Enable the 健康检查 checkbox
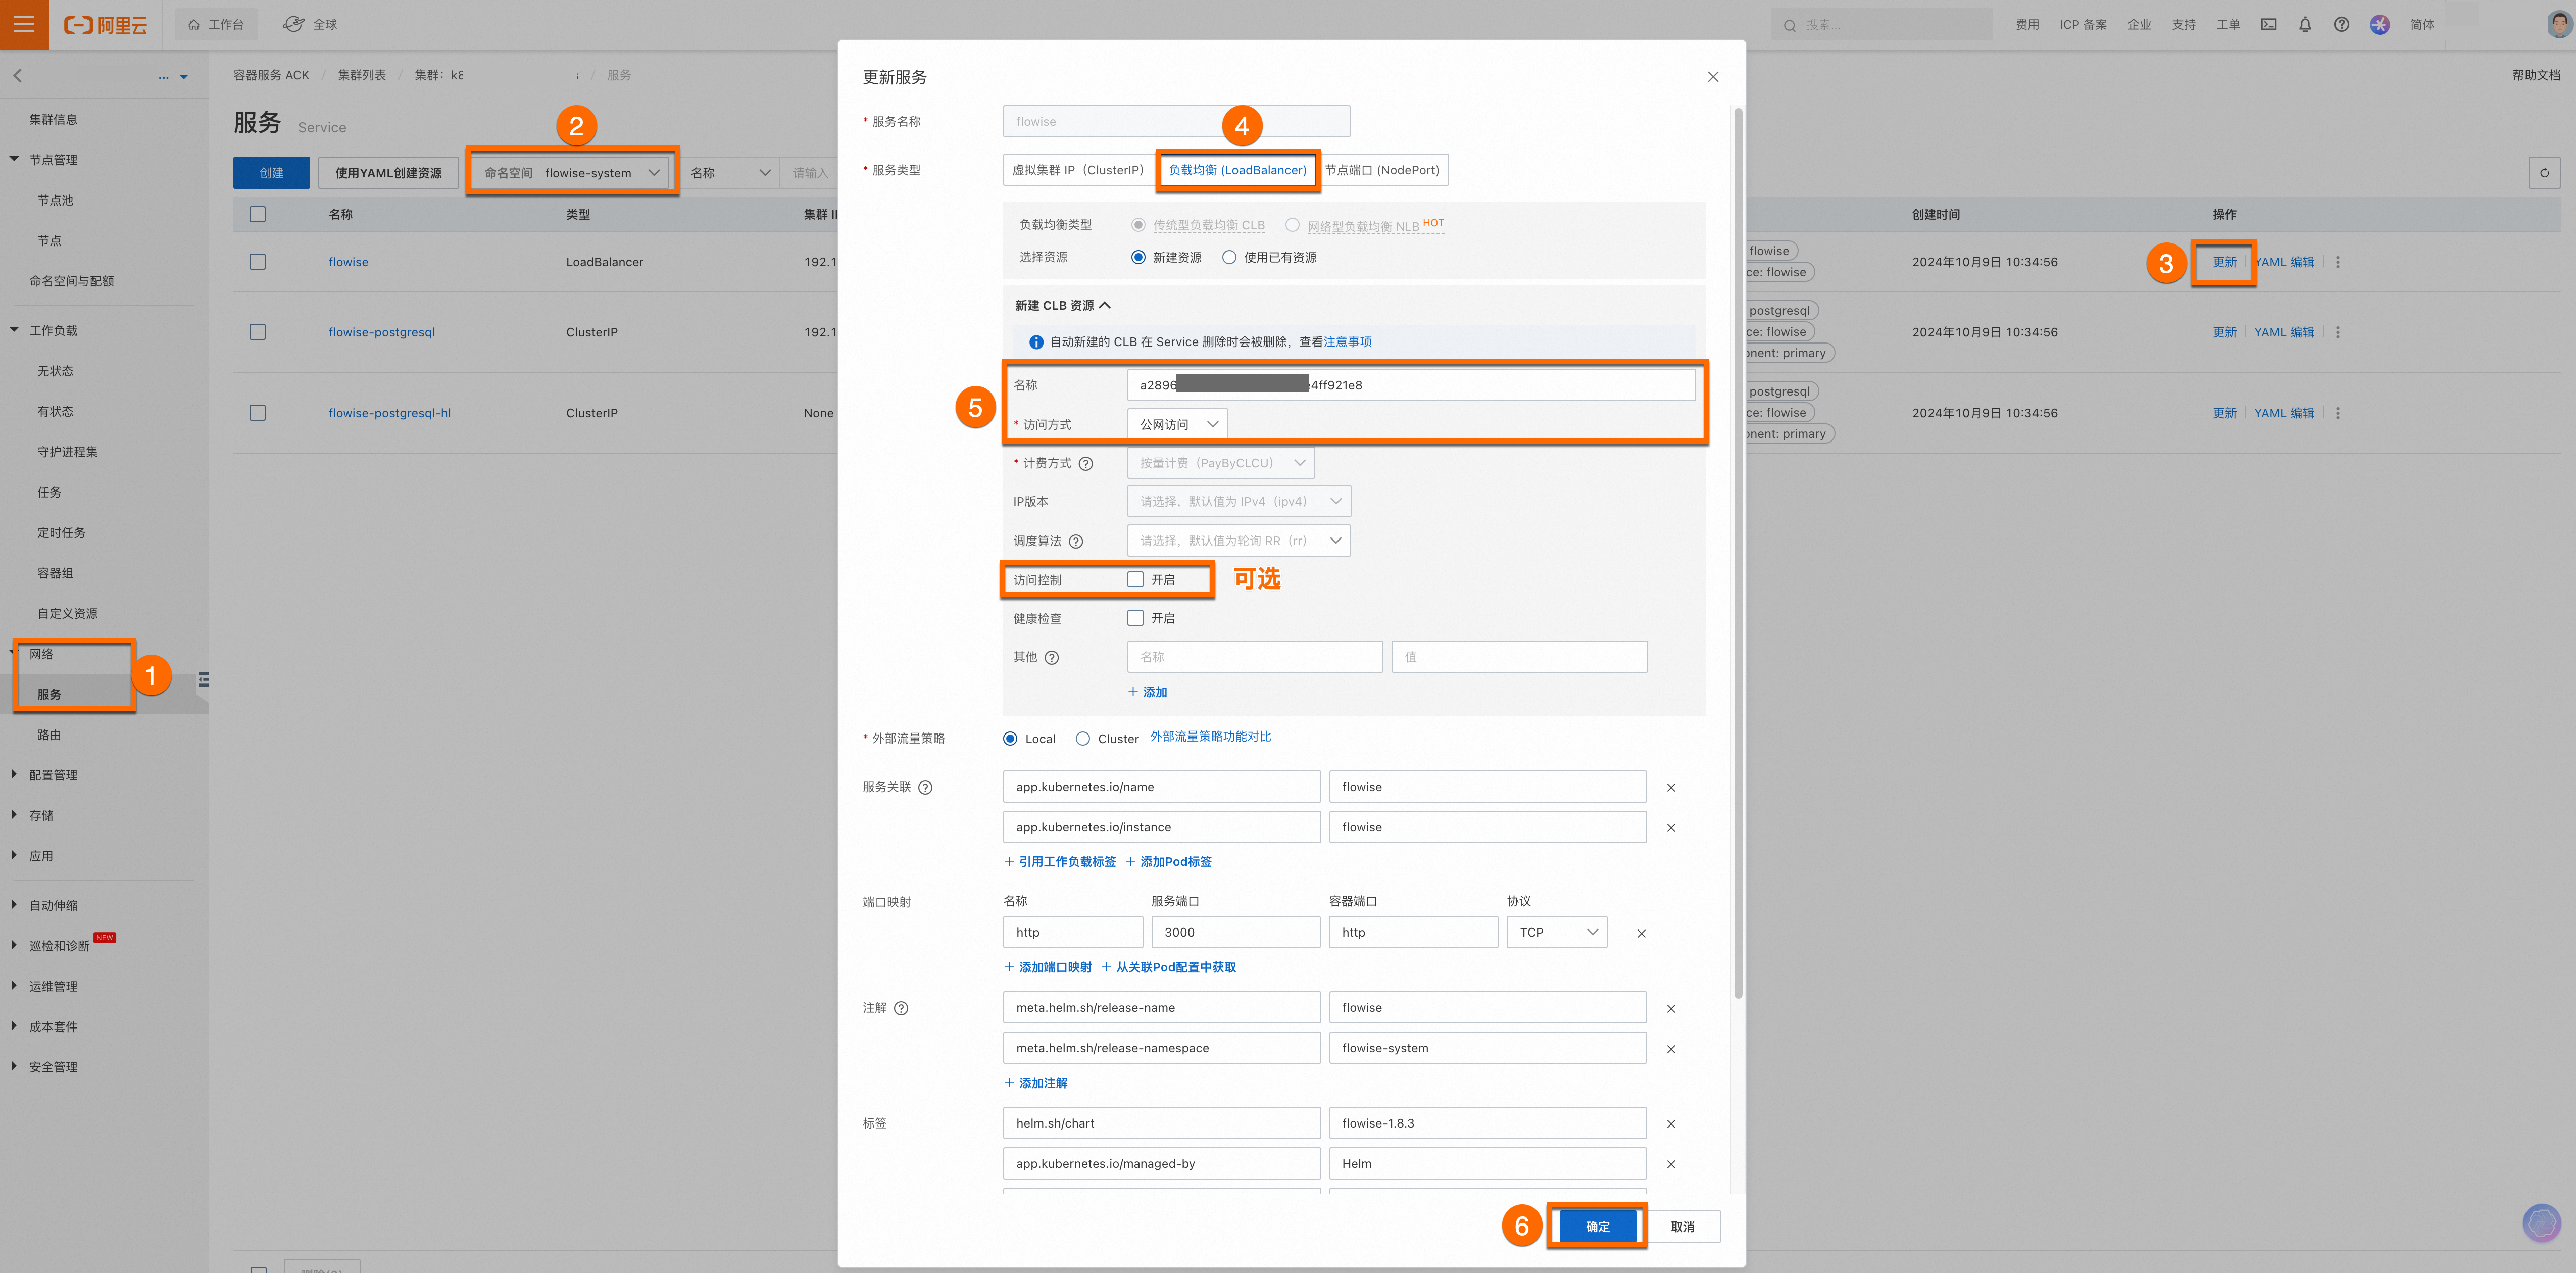This screenshot has height=1273, width=2576. click(1135, 618)
